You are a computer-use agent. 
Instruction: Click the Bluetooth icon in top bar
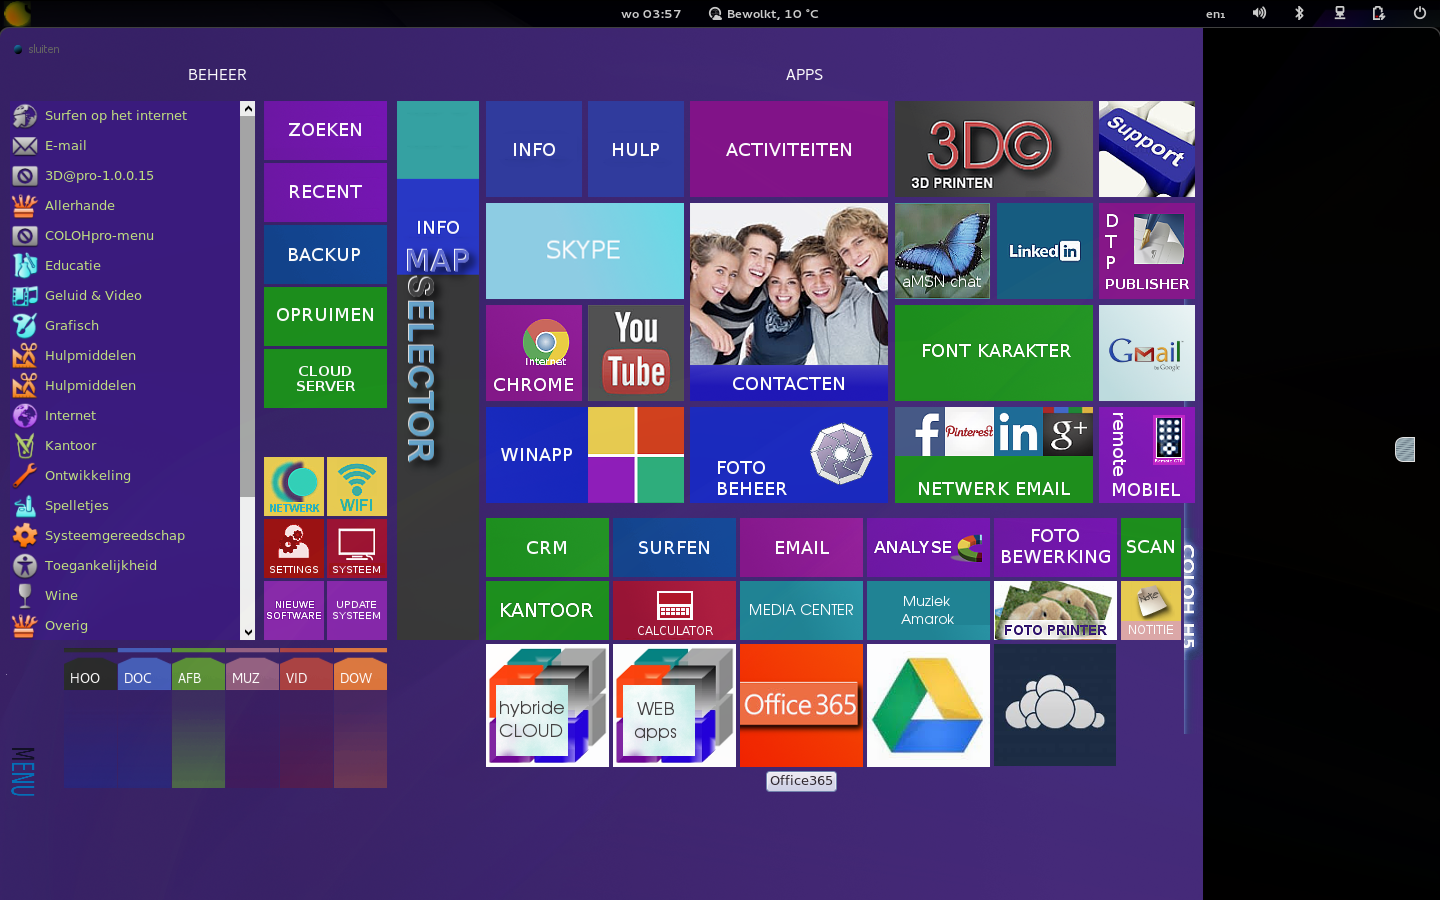click(x=1299, y=13)
